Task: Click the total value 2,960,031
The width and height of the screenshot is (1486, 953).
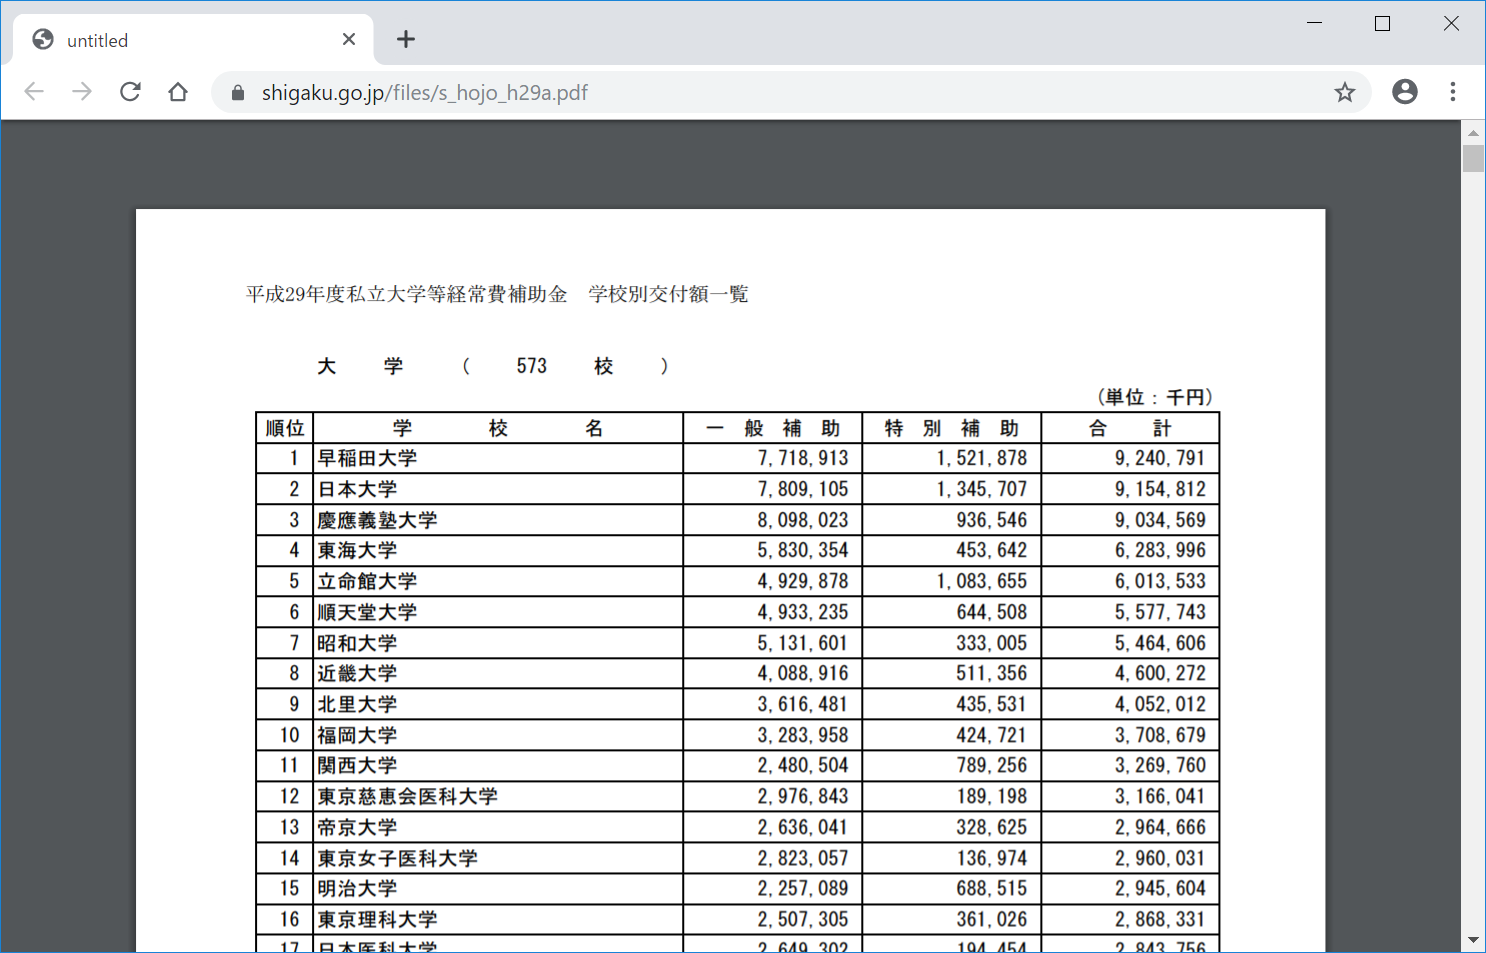Action: tap(1160, 858)
